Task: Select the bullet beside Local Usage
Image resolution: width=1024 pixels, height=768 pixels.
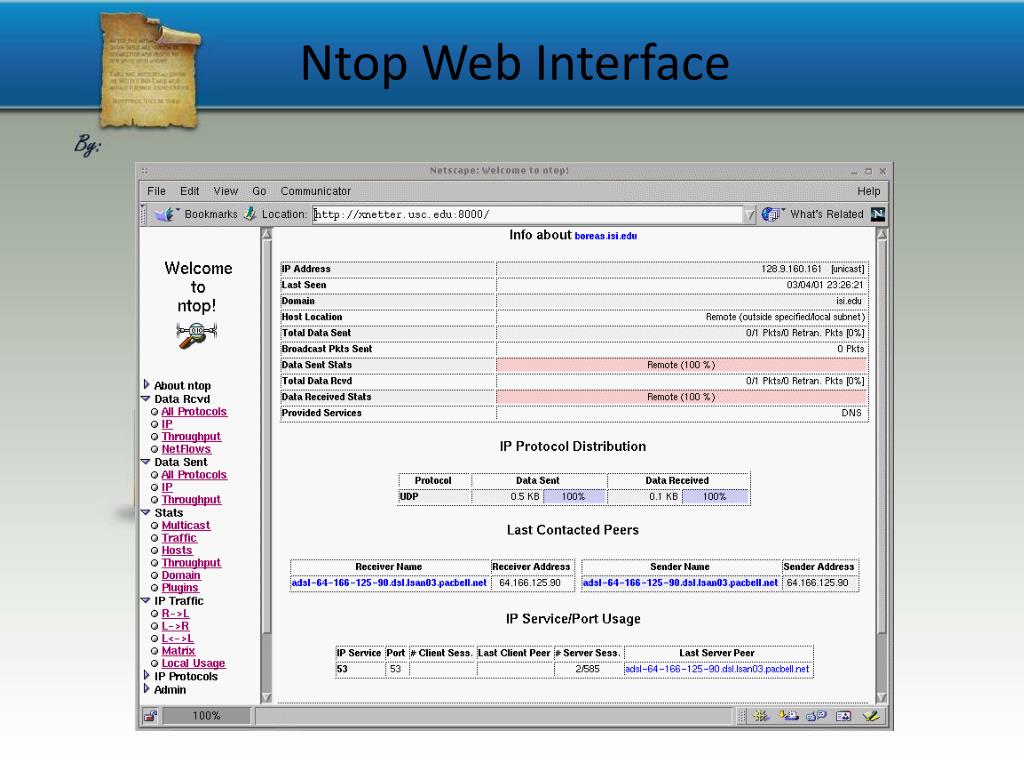Action: point(155,664)
